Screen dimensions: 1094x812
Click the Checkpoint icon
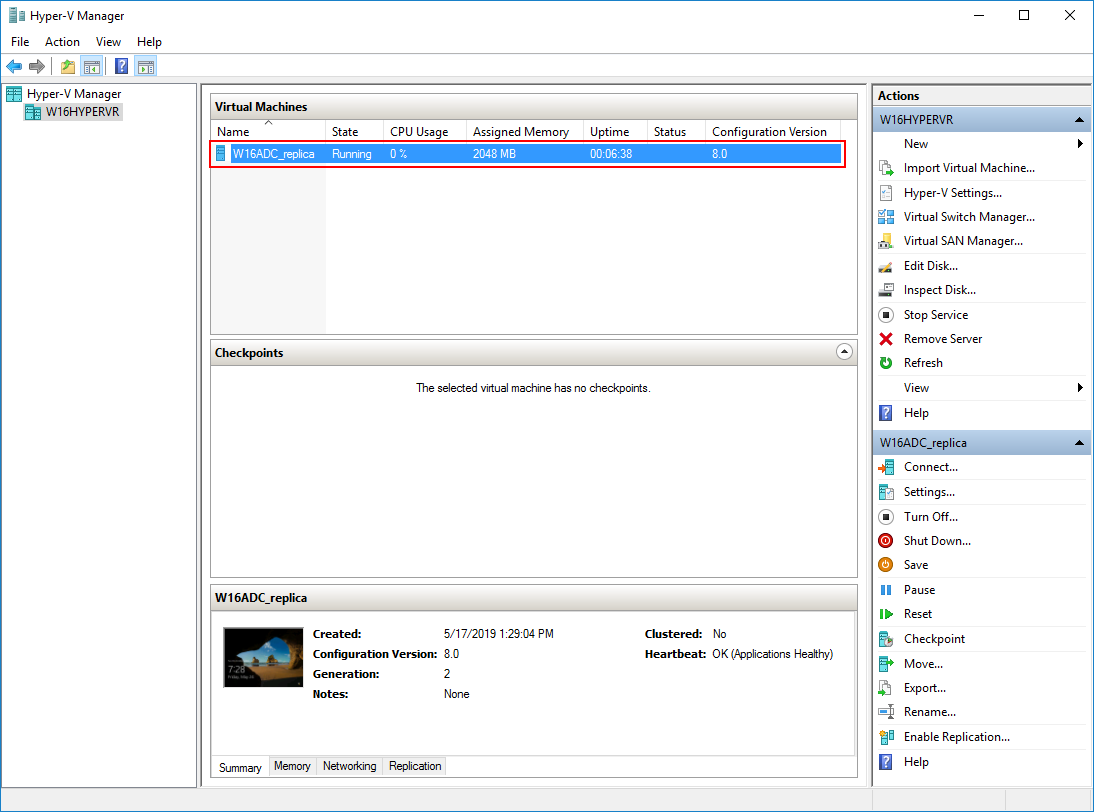click(x=886, y=639)
